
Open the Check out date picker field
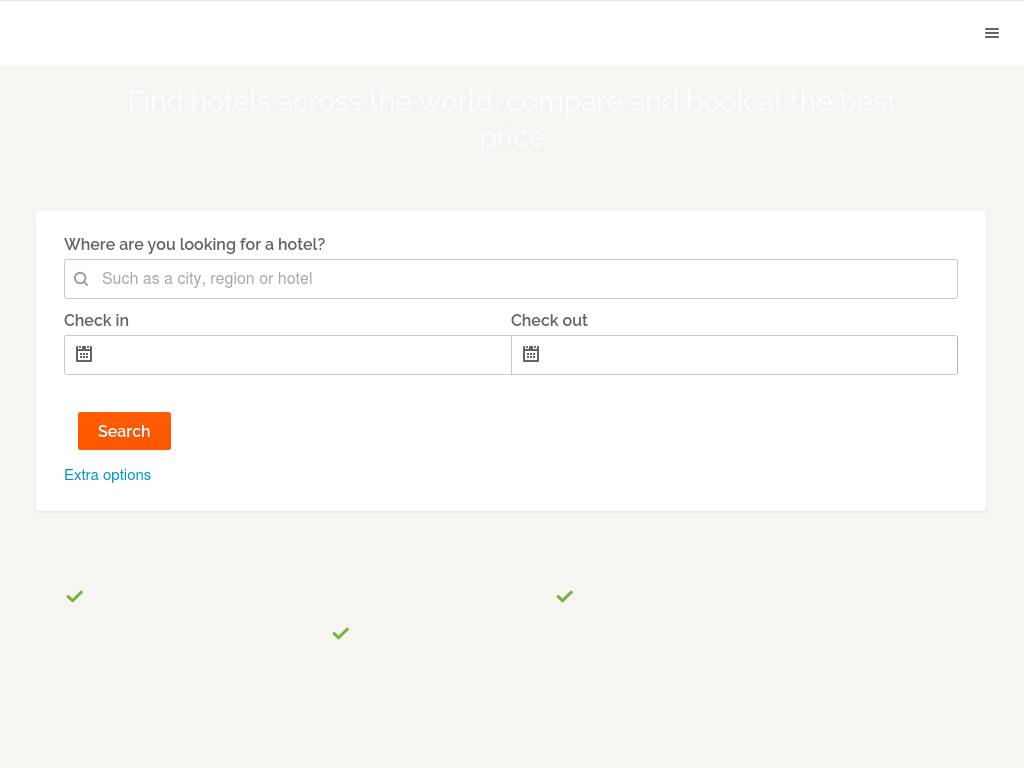pyautogui.click(x=748, y=355)
